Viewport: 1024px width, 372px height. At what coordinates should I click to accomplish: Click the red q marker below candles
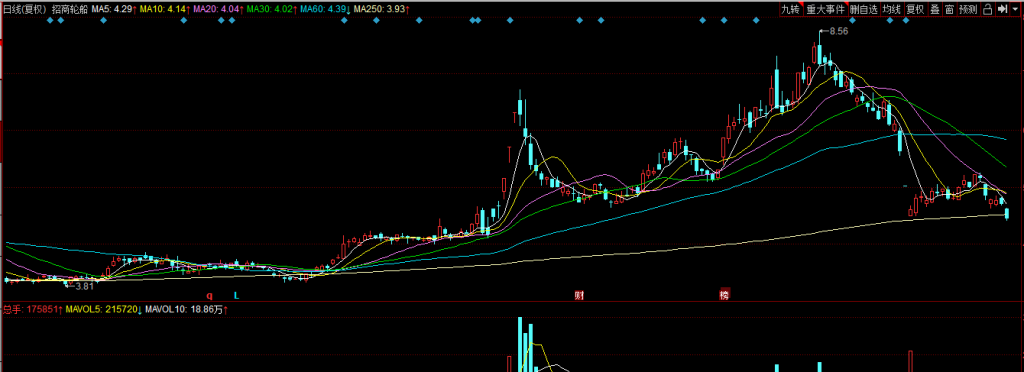coord(210,296)
